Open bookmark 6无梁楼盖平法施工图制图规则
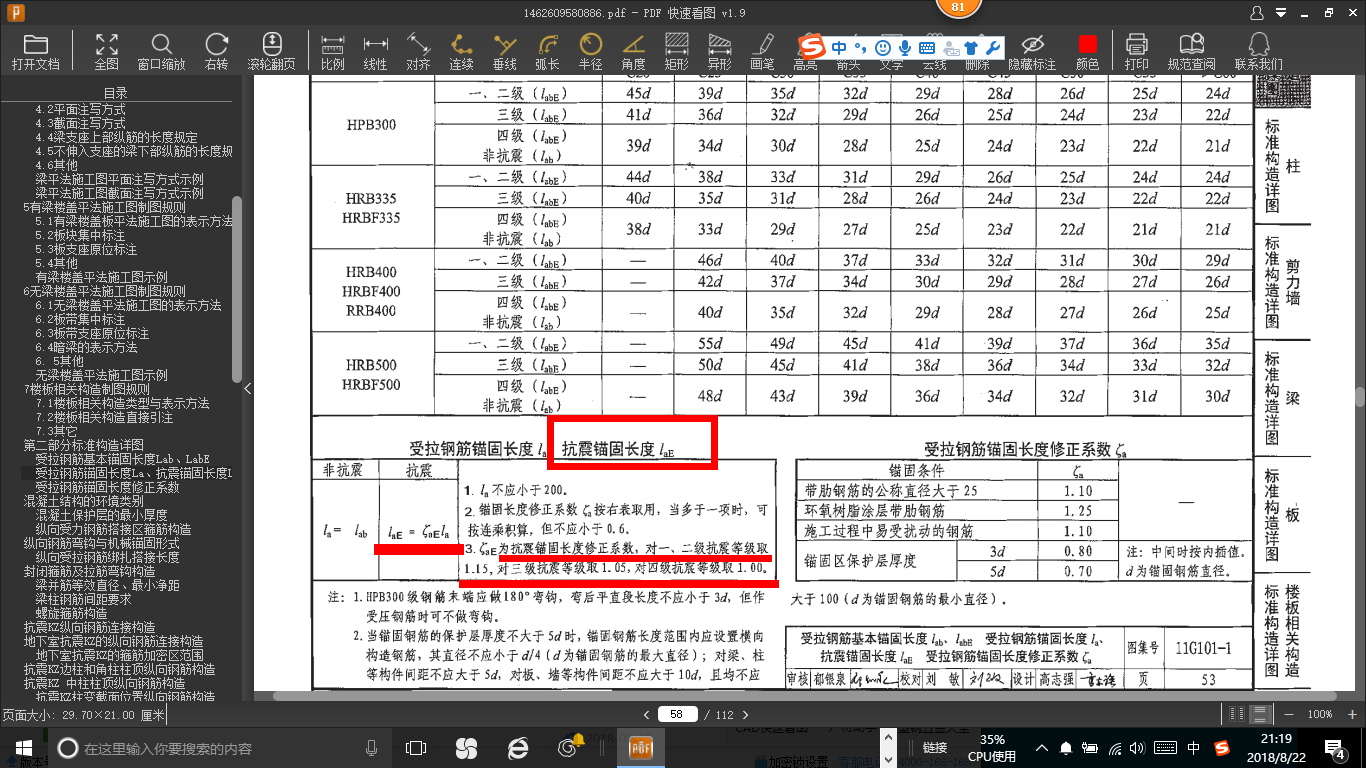Viewport: 1366px width, 768px height. tap(104, 291)
